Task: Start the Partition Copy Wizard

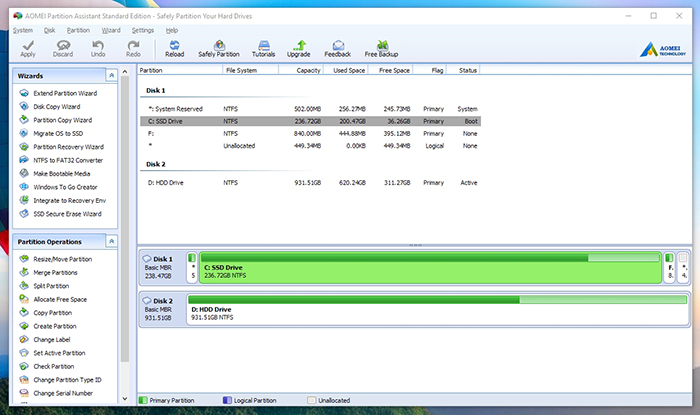Action: point(62,120)
